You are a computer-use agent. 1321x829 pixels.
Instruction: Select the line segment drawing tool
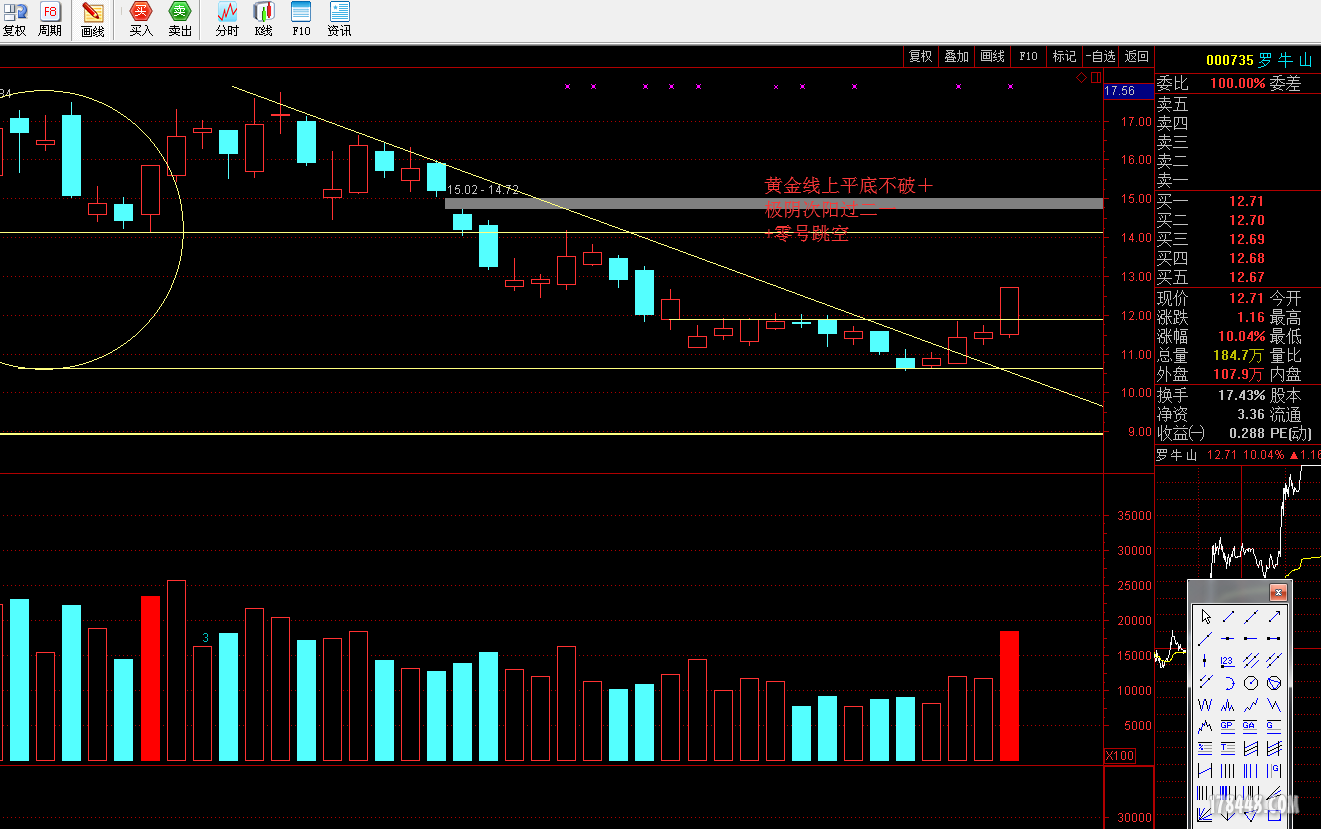pyautogui.click(x=1228, y=616)
